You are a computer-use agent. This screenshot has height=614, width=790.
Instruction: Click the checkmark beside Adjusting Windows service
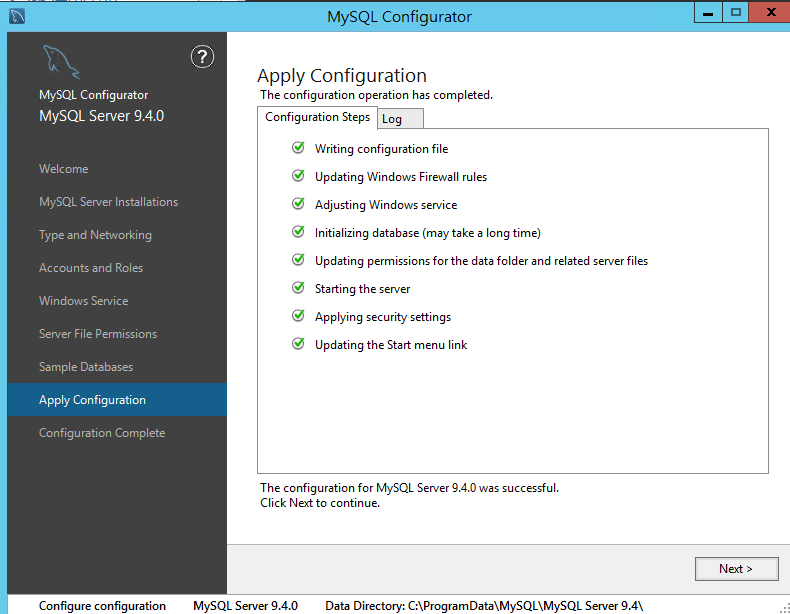298,203
